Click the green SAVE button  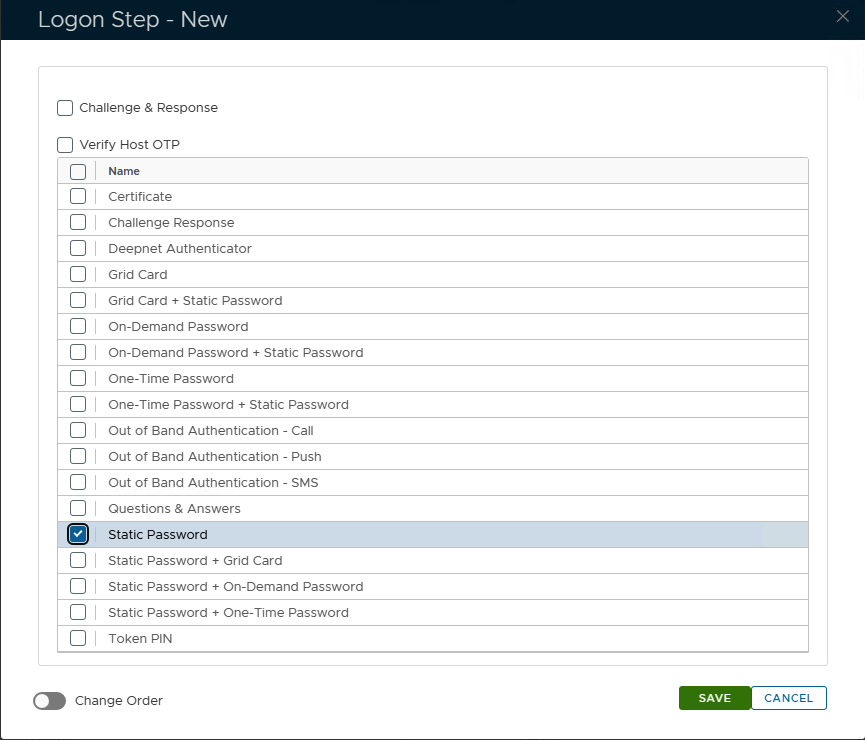[714, 698]
